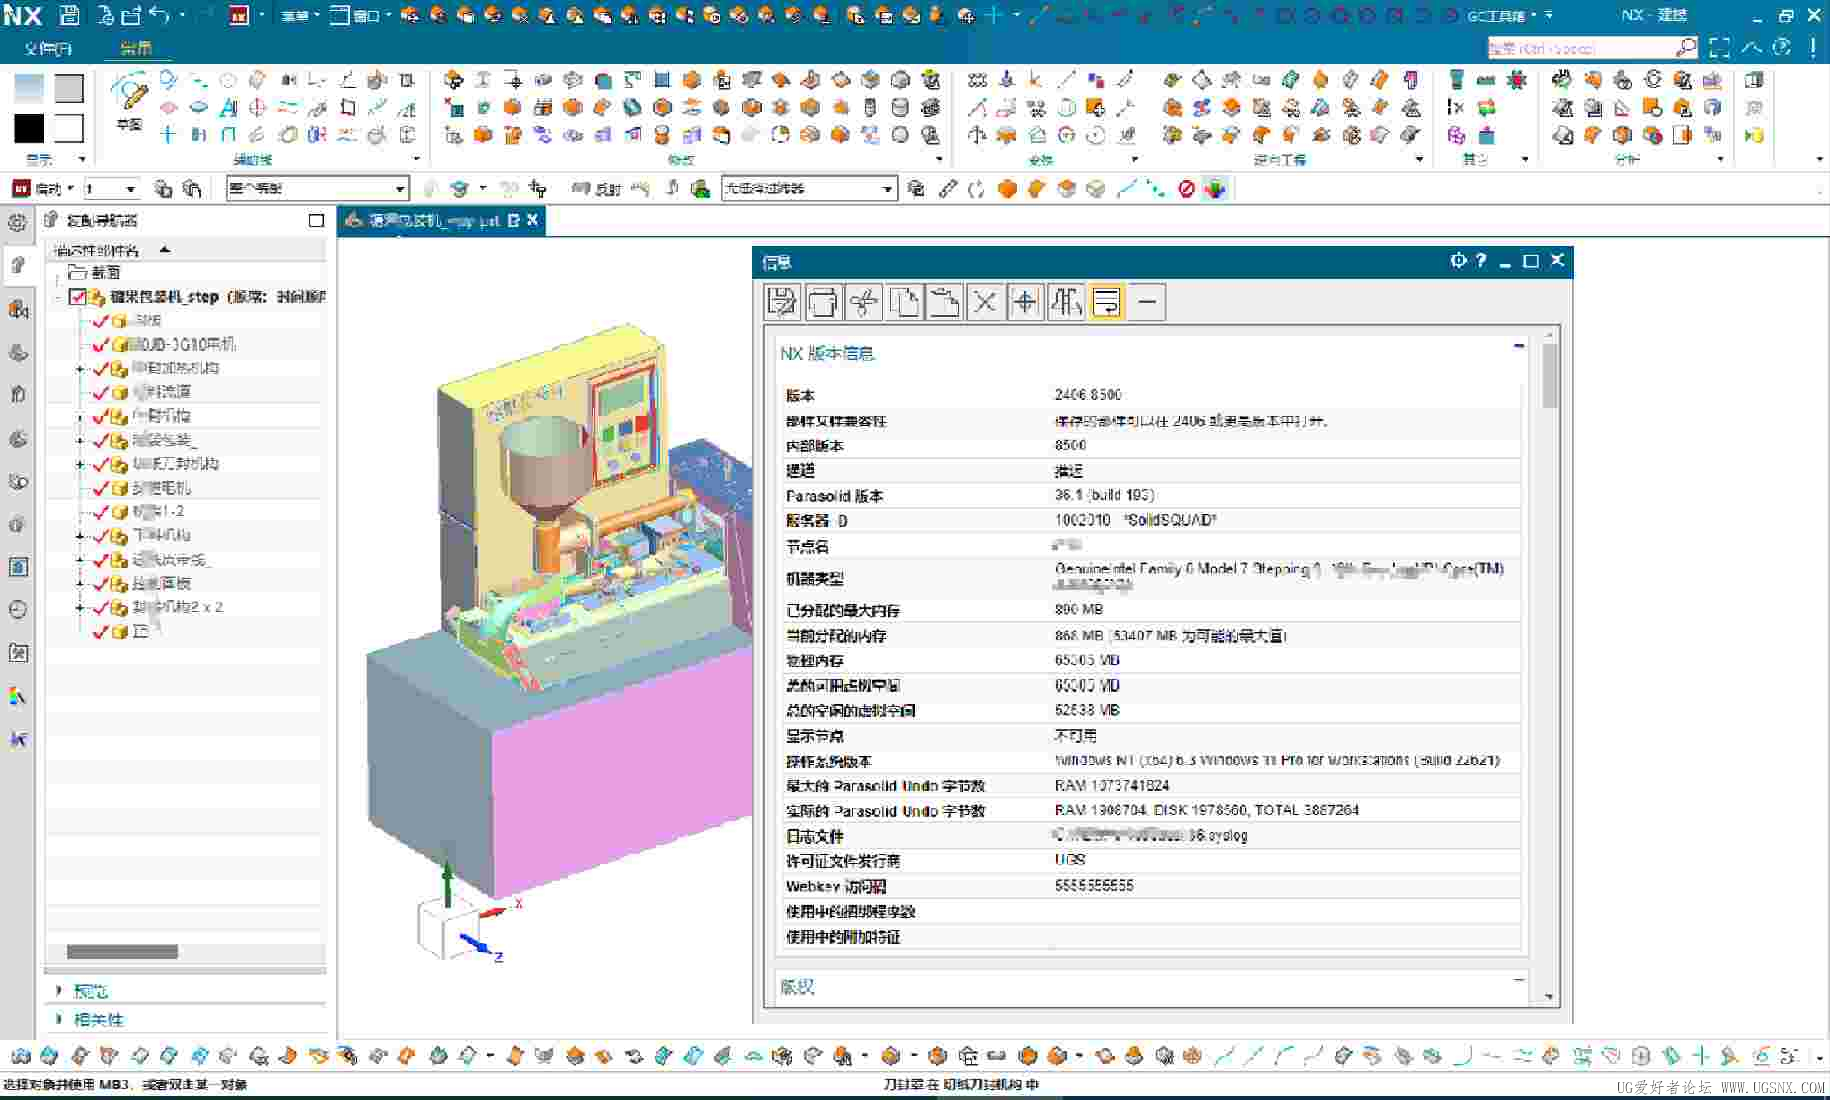Expand the 相关性 (Dependencies) section
Screen dimensions: 1830x1100
point(59,1019)
